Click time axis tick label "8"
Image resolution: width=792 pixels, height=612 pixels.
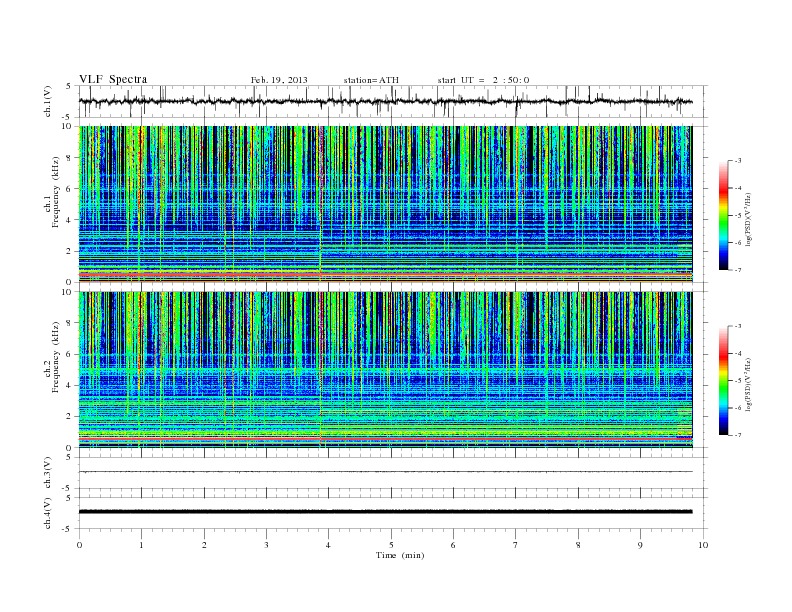pyautogui.click(x=578, y=545)
